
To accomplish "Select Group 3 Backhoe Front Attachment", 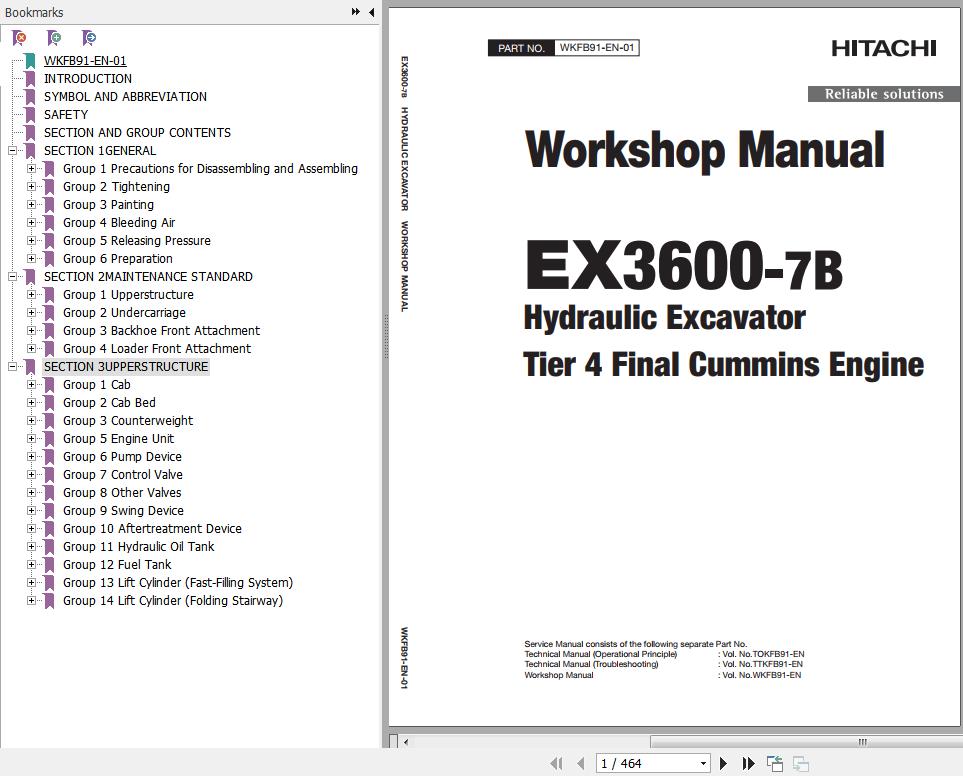I will 161,330.
